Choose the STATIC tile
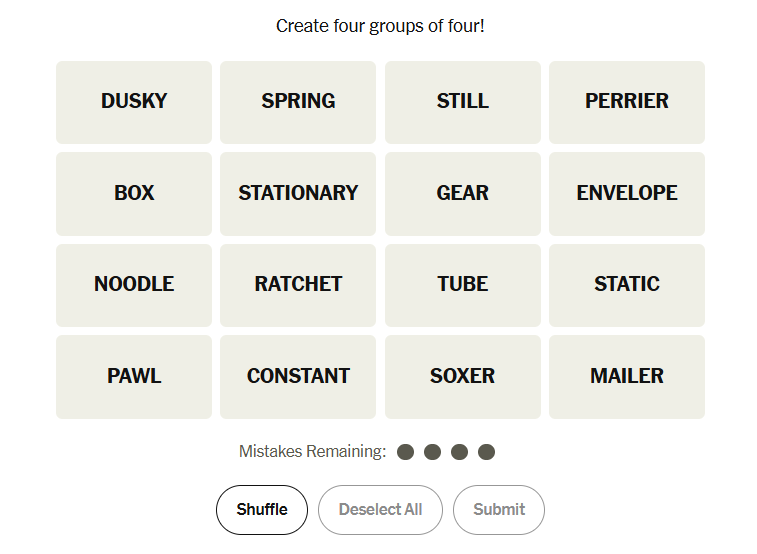757x554 pixels. (x=626, y=285)
